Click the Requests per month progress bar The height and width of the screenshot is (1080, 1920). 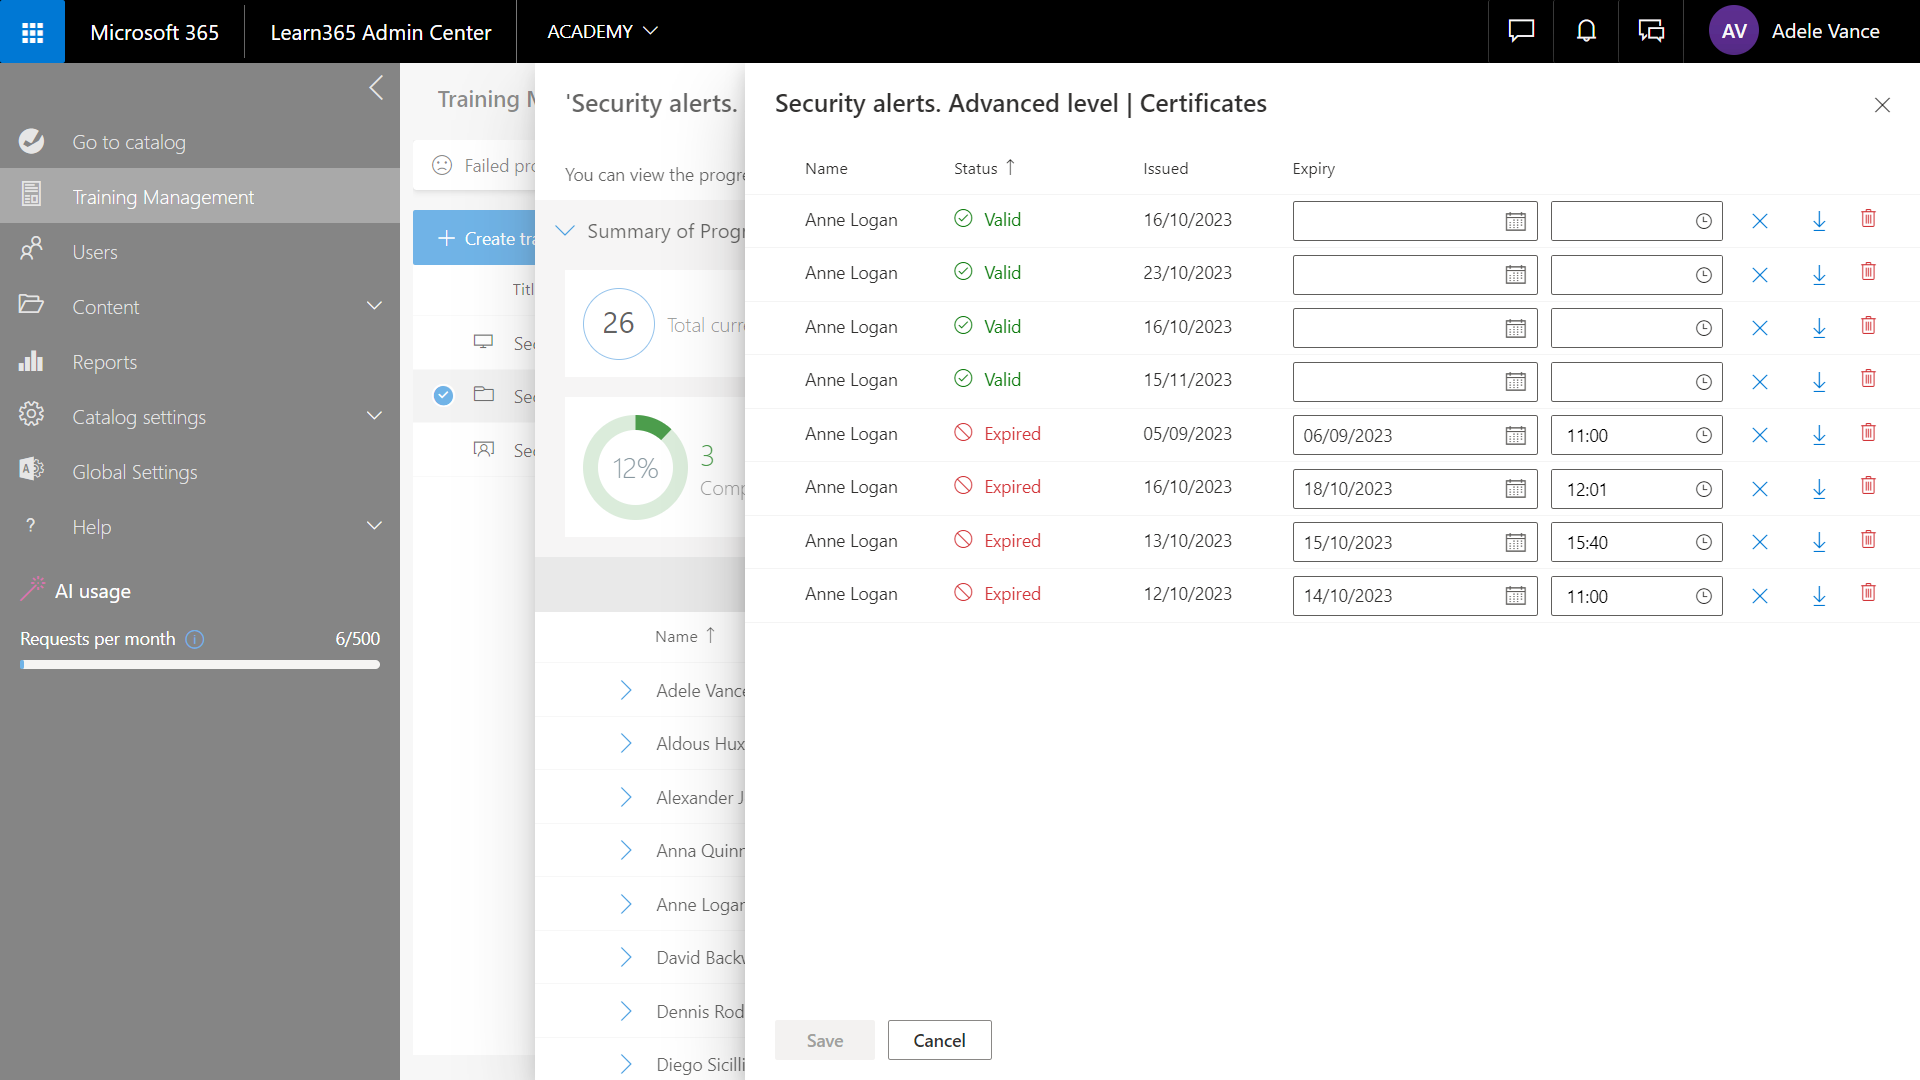(200, 664)
